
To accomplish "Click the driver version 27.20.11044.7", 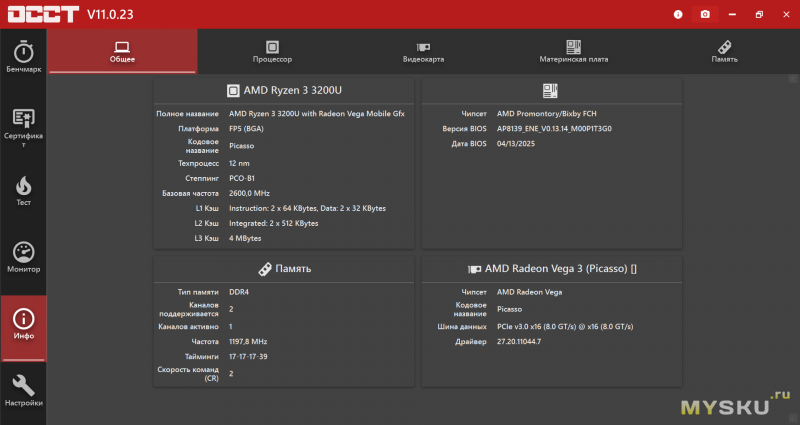I will 519,341.
